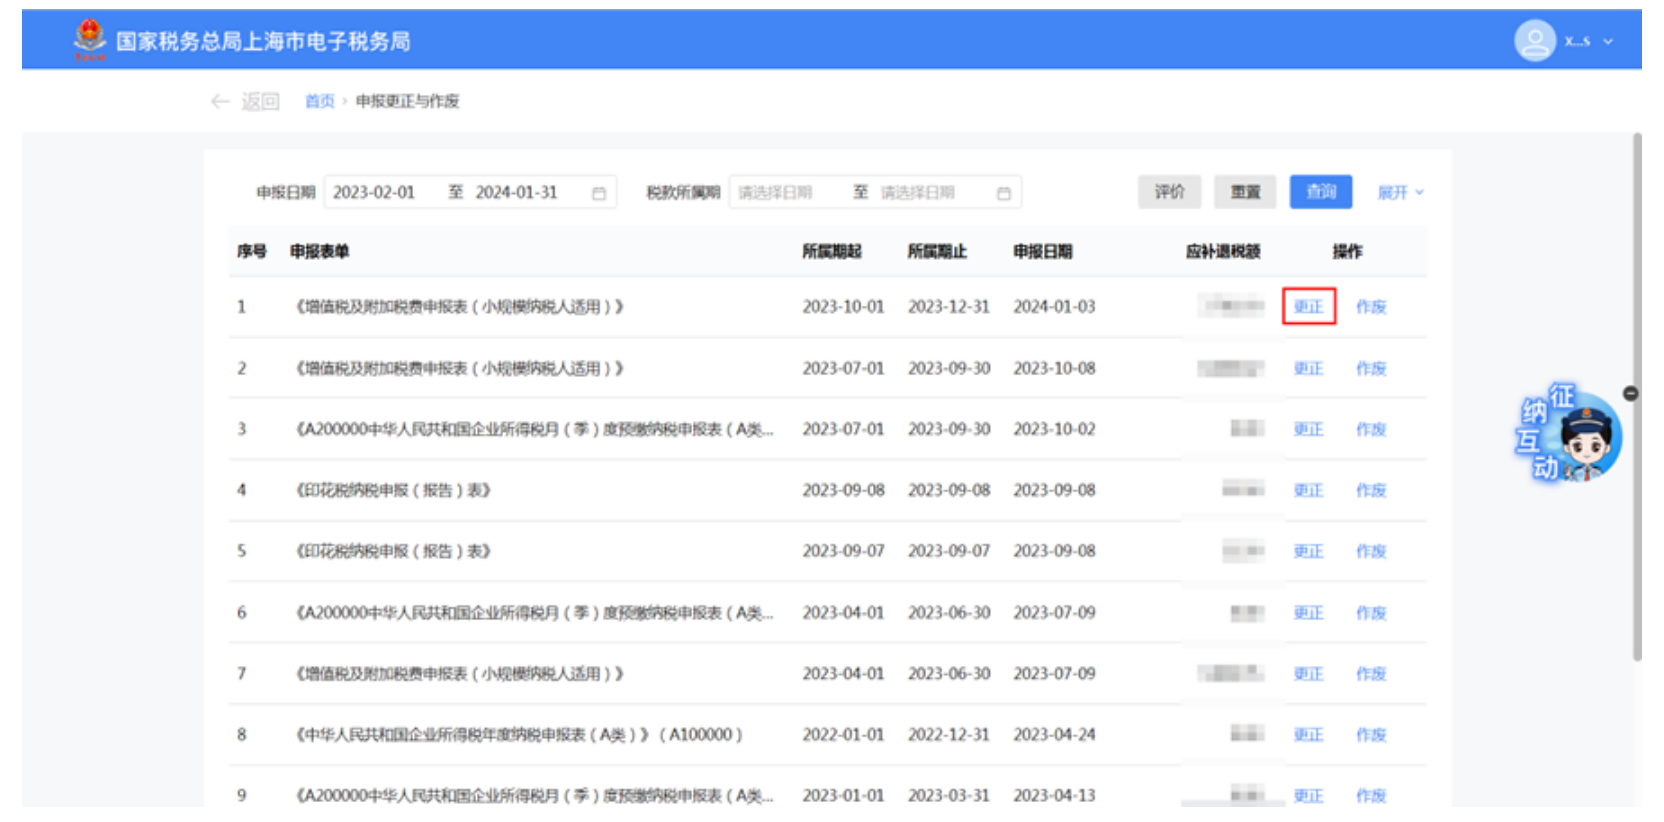This screenshot has width=1664, height=822.
Task: Open the 征纳互动 assistant mascot
Action: (1568, 433)
